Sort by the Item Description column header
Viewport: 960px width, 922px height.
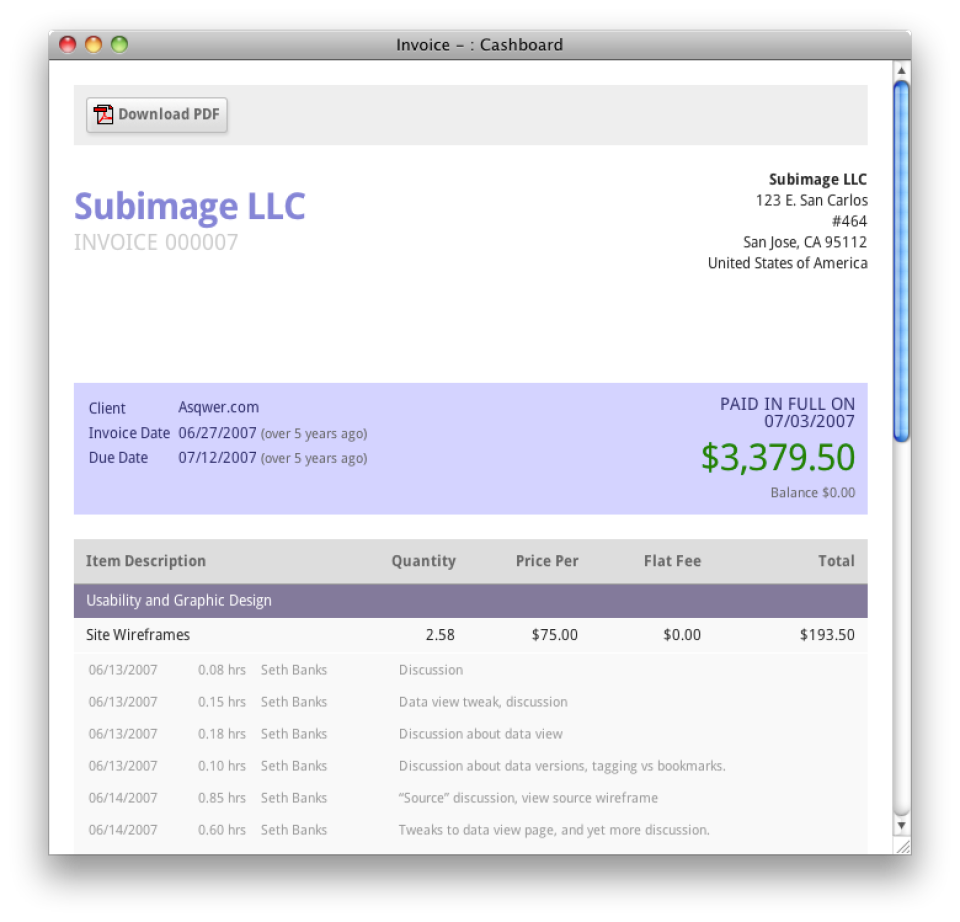[146, 561]
